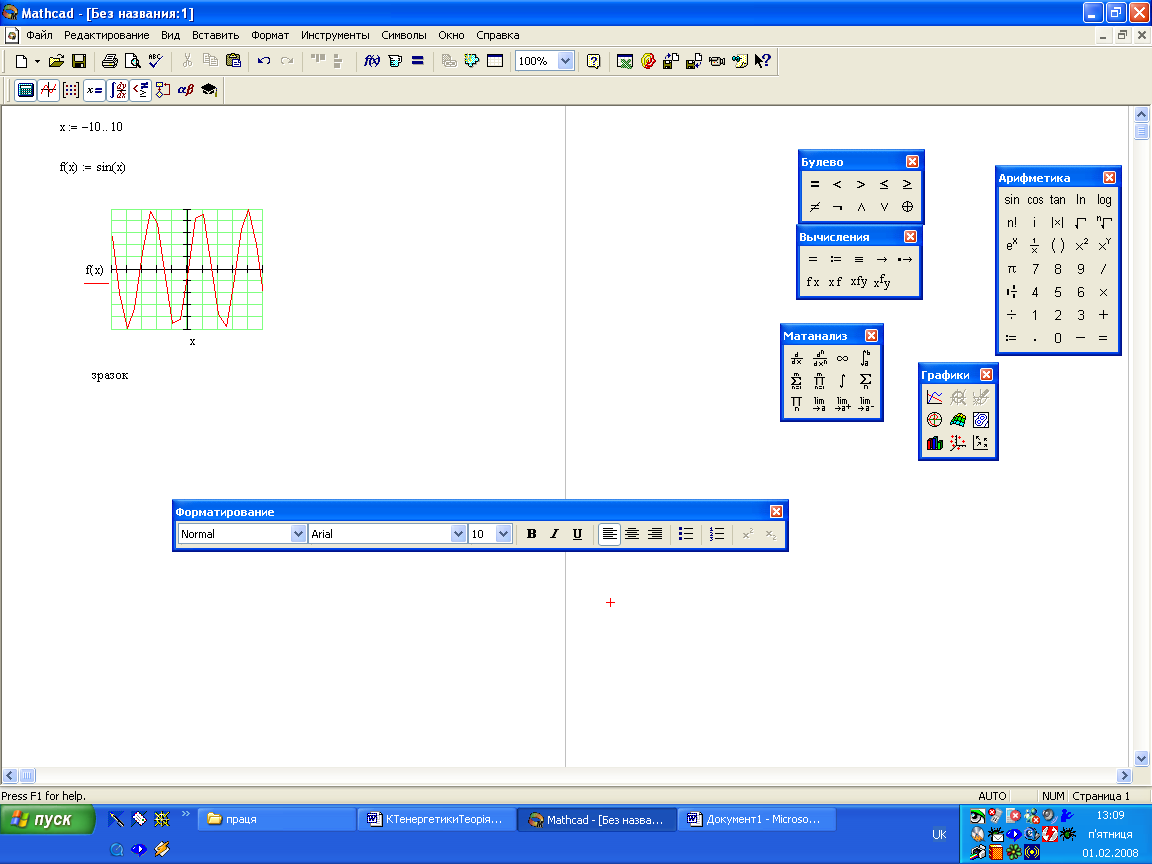Toggle Underline formatting
Image resolution: width=1152 pixels, height=864 pixels.
[577, 534]
